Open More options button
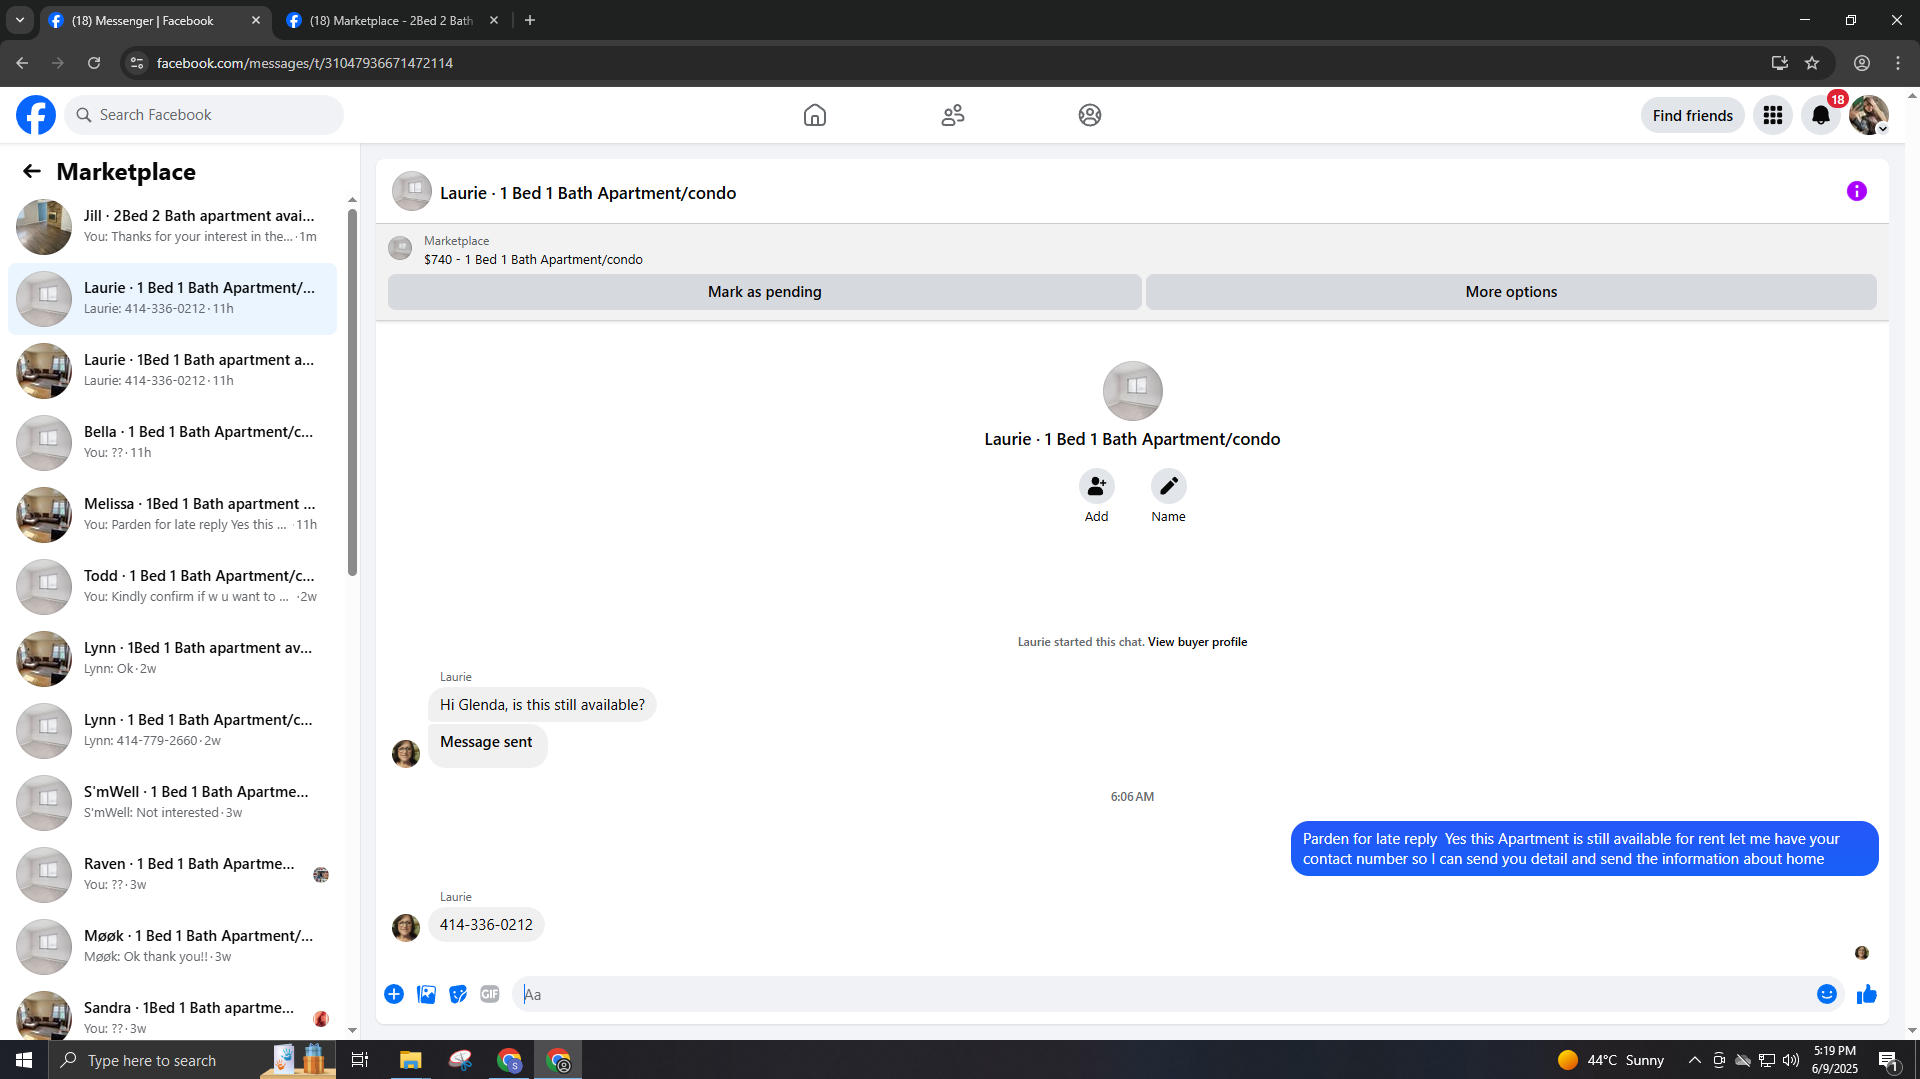 tap(1511, 292)
